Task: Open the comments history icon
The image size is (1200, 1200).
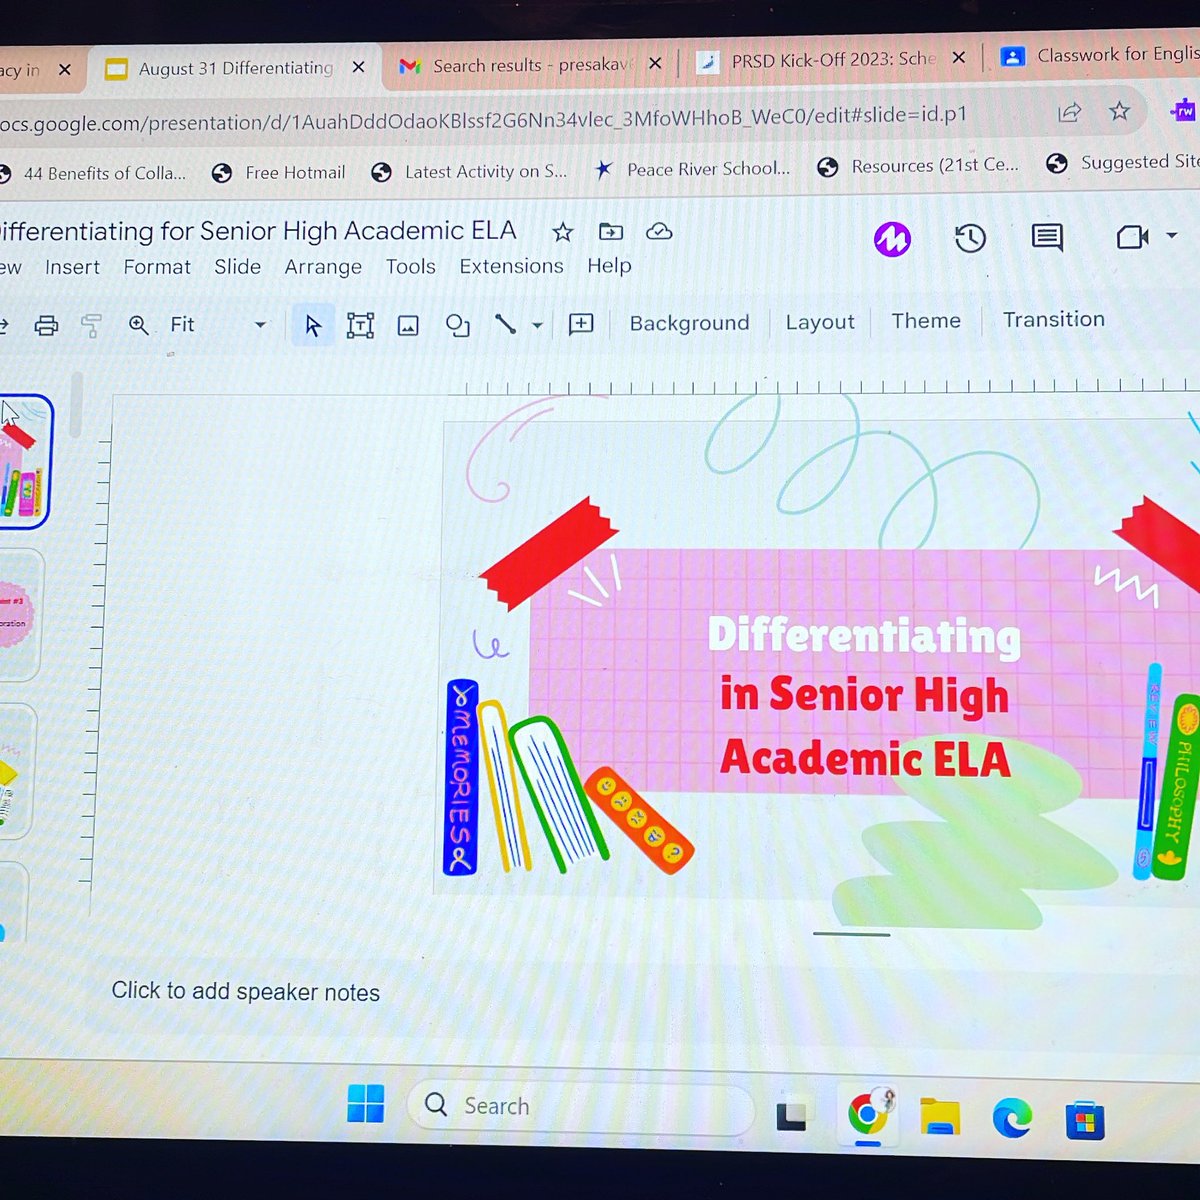Action: pos(1047,237)
